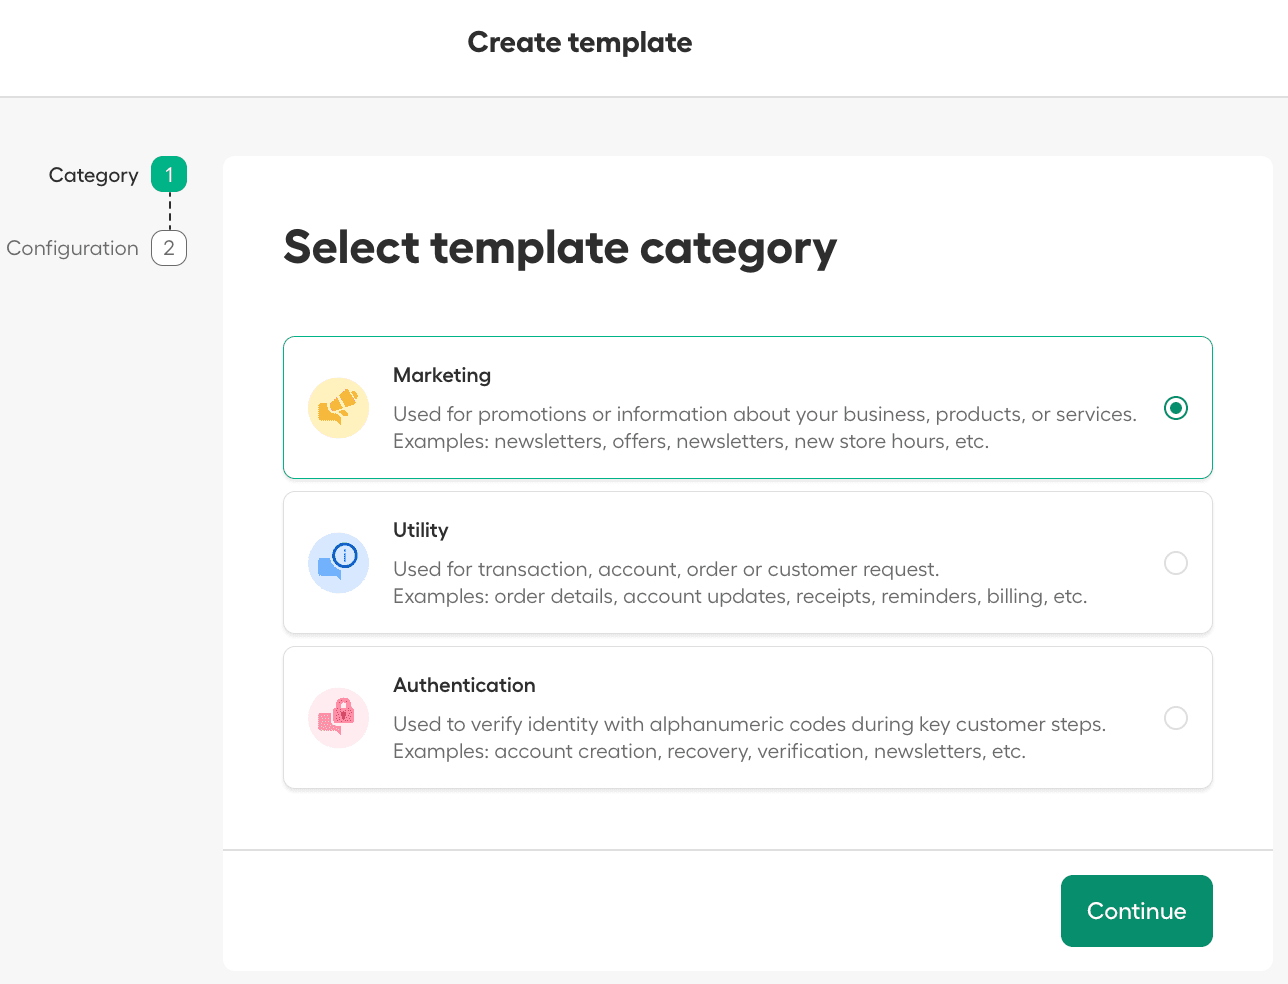Image resolution: width=1288 pixels, height=984 pixels.
Task: Click the yellow Marketing megaphone icon
Action: coord(338,407)
